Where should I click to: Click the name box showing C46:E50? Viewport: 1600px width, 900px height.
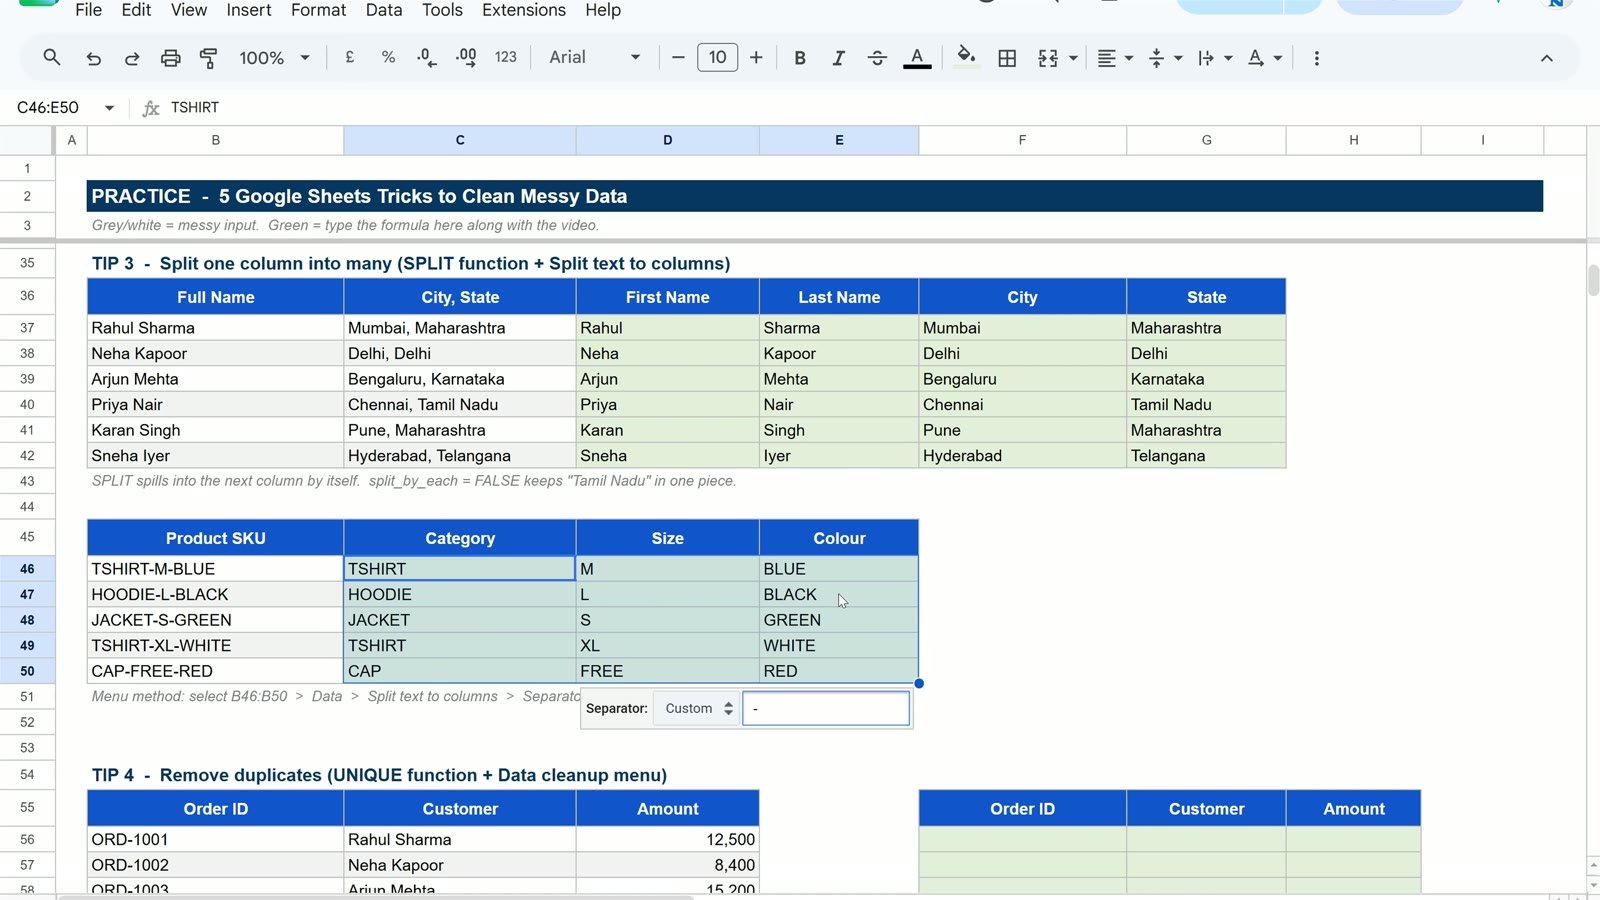(48, 107)
